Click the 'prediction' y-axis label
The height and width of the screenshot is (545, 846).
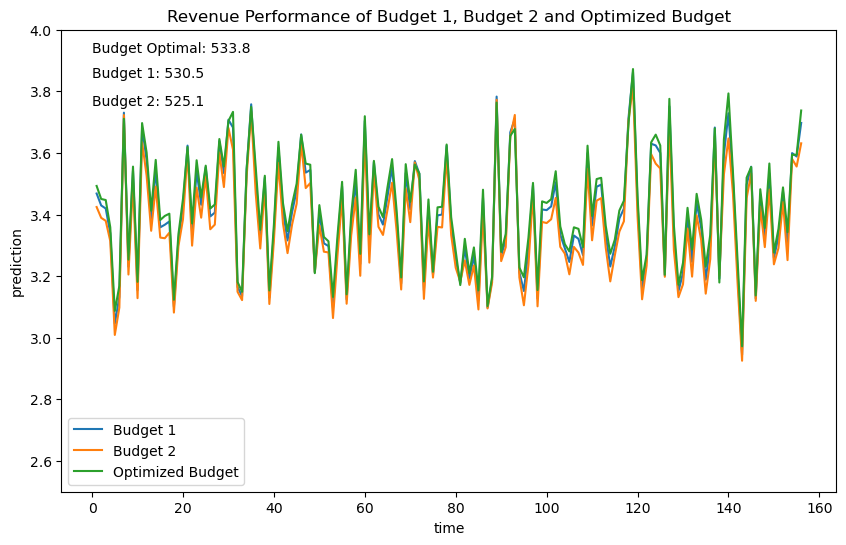pos(17,262)
